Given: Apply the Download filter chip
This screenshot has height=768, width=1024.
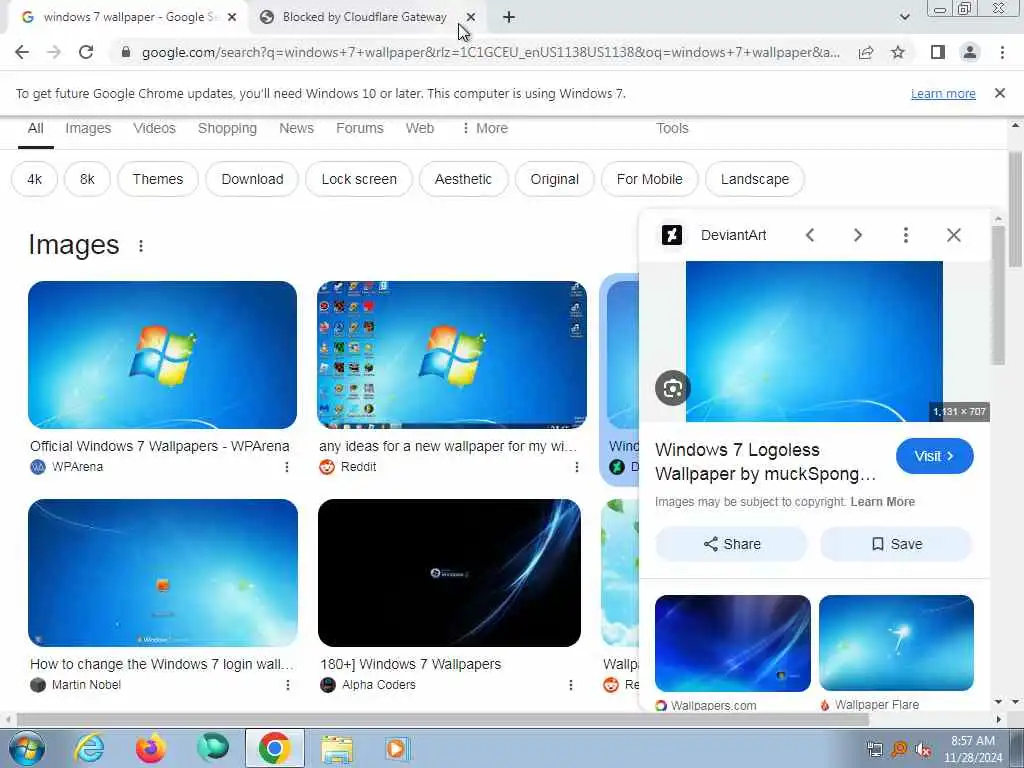Looking at the screenshot, I should pos(252,179).
